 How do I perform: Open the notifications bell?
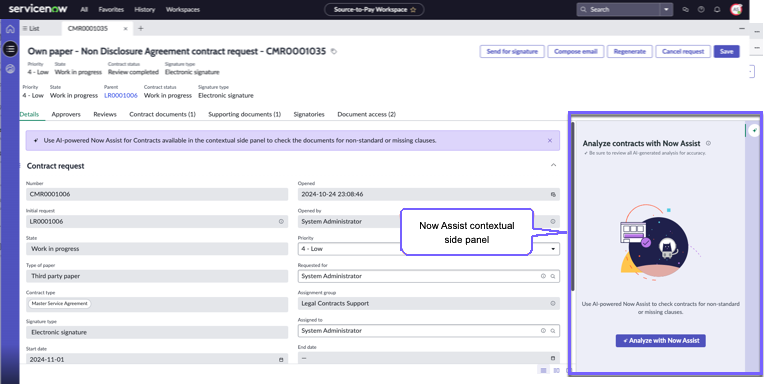tap(717, 9)
